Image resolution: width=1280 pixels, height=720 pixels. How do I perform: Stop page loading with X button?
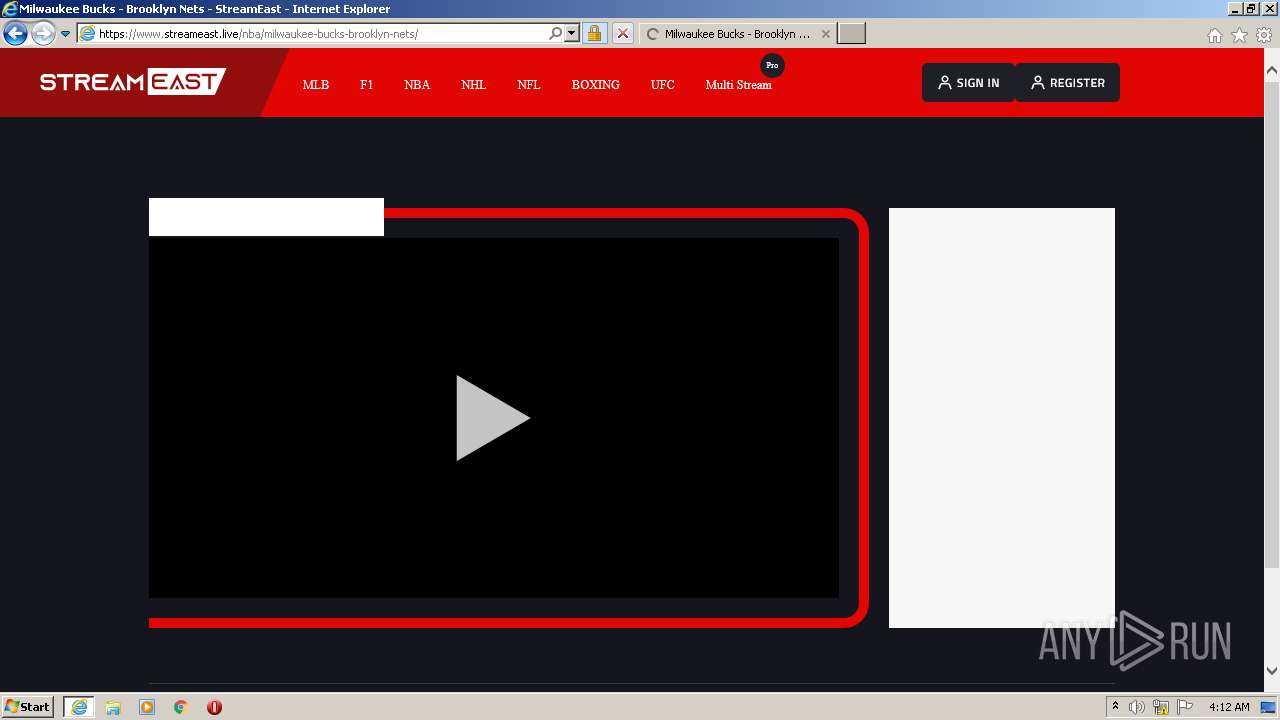622,33
